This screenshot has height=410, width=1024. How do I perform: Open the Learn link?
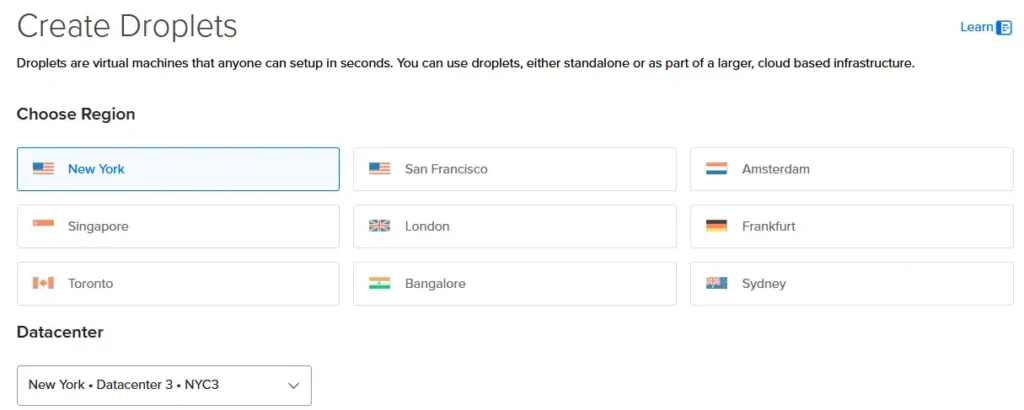976,27
